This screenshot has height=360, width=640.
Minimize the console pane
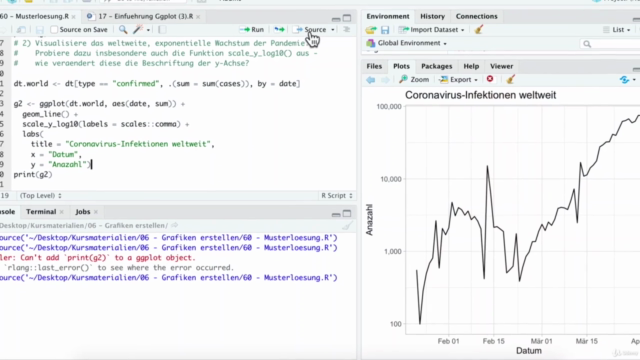point(336,214)
